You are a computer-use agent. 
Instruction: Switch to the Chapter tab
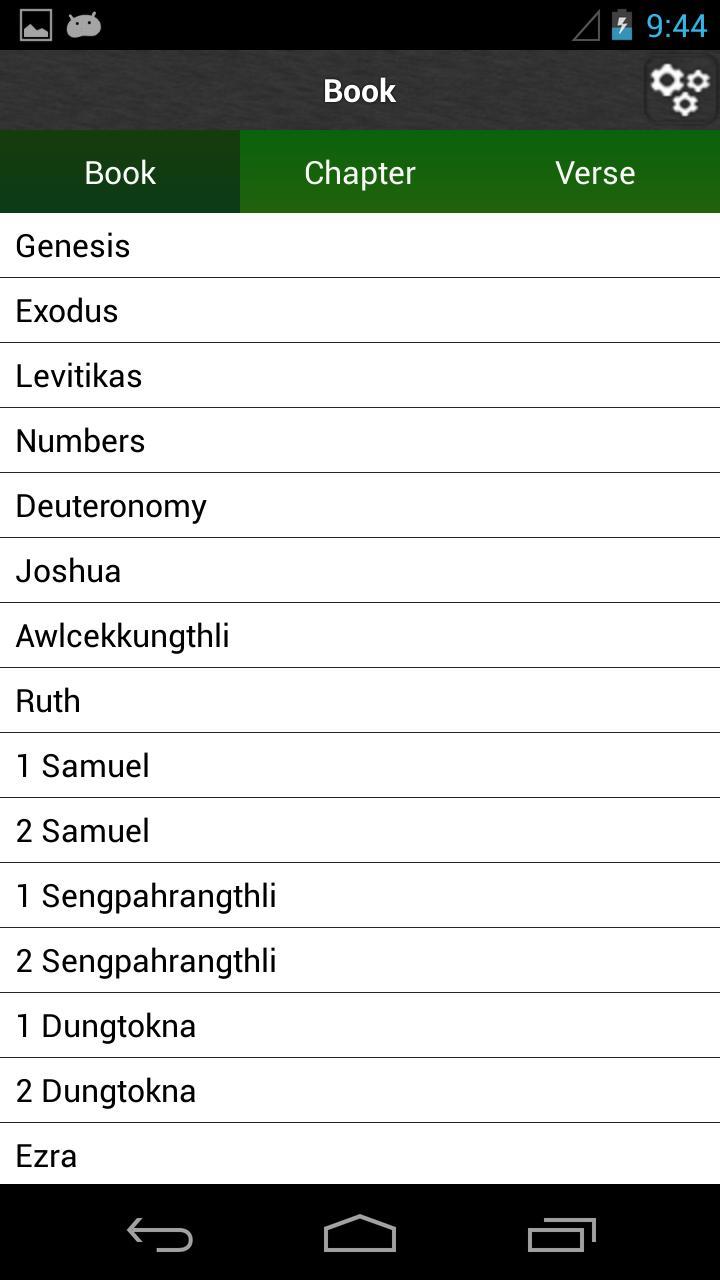coord(360,172)
